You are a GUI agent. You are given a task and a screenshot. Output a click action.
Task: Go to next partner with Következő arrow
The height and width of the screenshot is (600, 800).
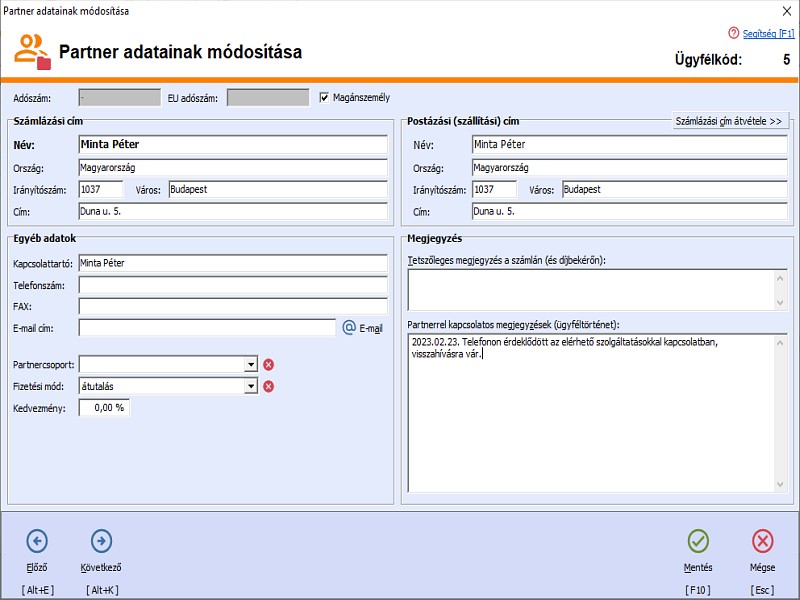click(x=101, y=542)
